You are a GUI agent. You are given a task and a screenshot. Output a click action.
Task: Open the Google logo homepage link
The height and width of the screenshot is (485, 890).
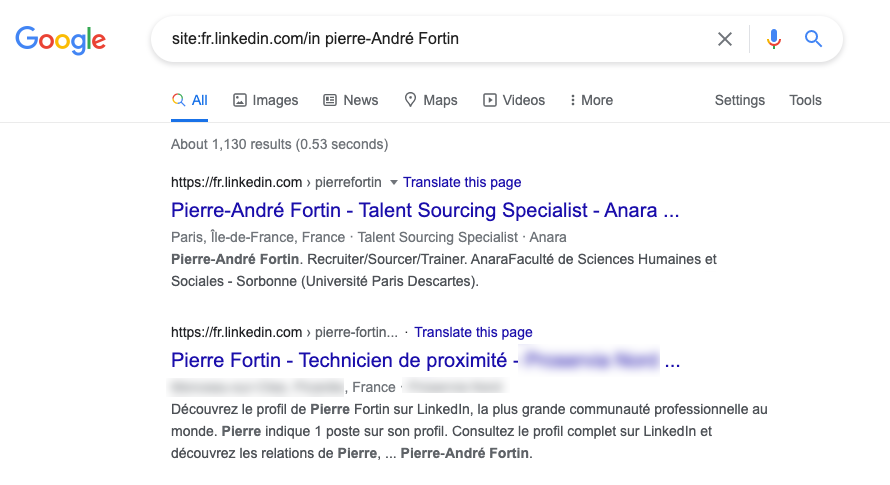pyautogui.click(x=60, y=40)
